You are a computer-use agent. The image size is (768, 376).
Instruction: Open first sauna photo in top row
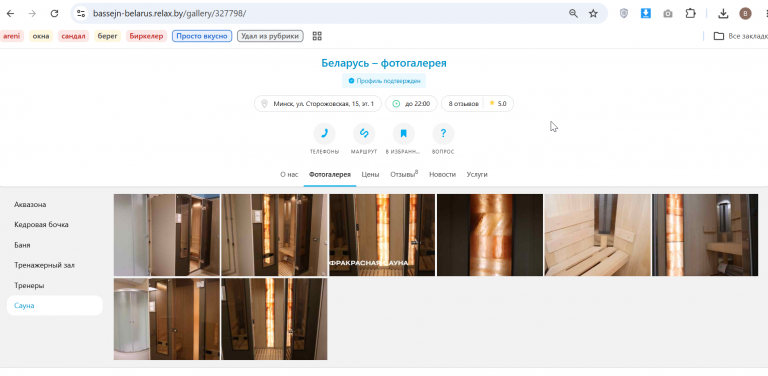click(167, 235)
